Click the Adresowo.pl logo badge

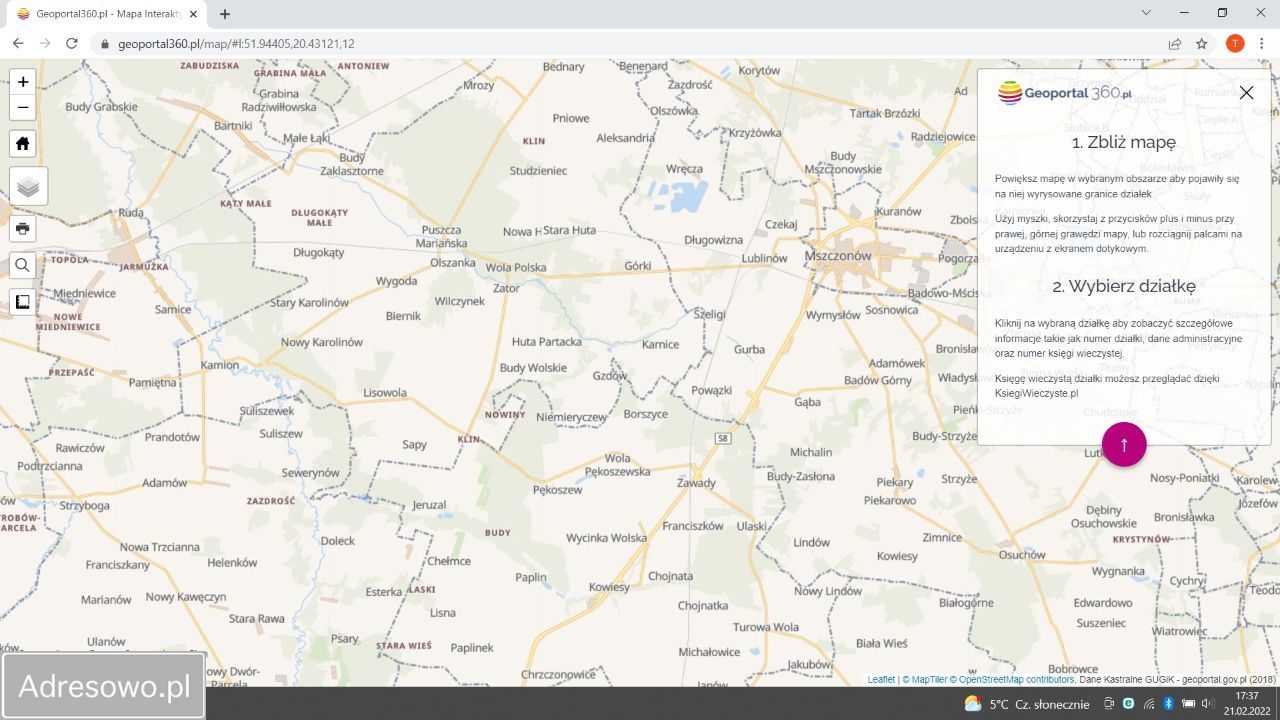click(x=103, y=686)
